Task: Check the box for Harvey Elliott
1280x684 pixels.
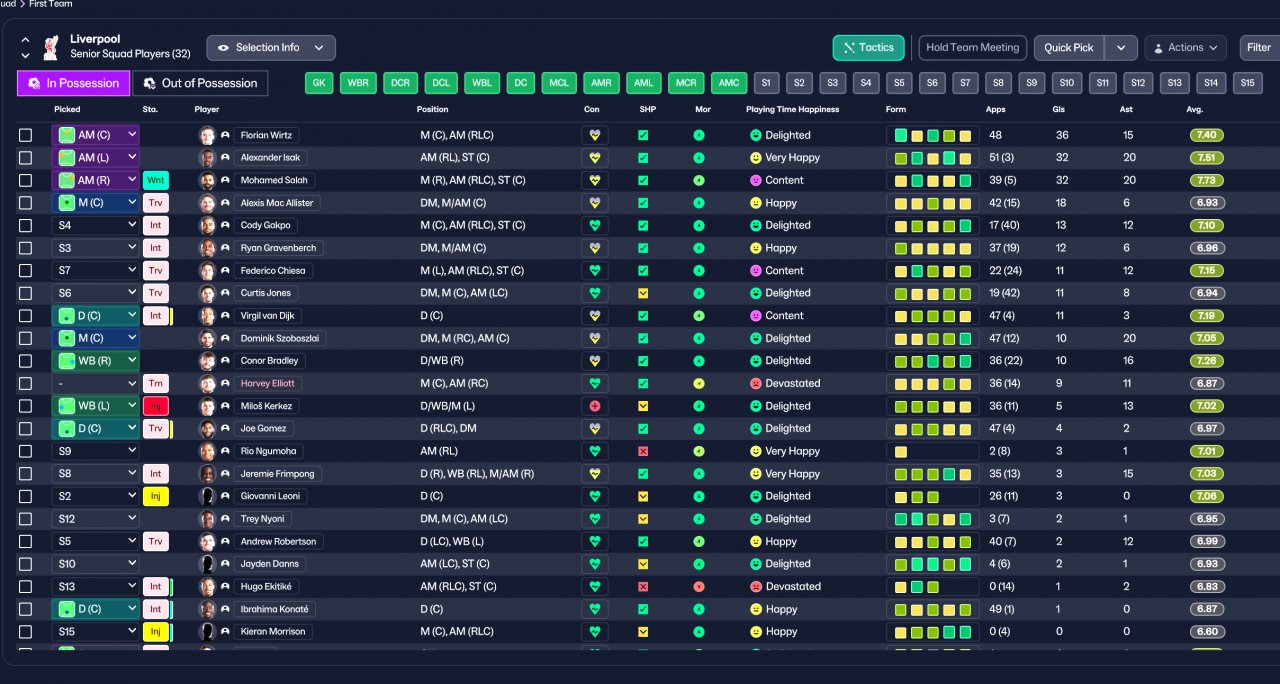Action: pyautogui.click(x=26, y=383)
